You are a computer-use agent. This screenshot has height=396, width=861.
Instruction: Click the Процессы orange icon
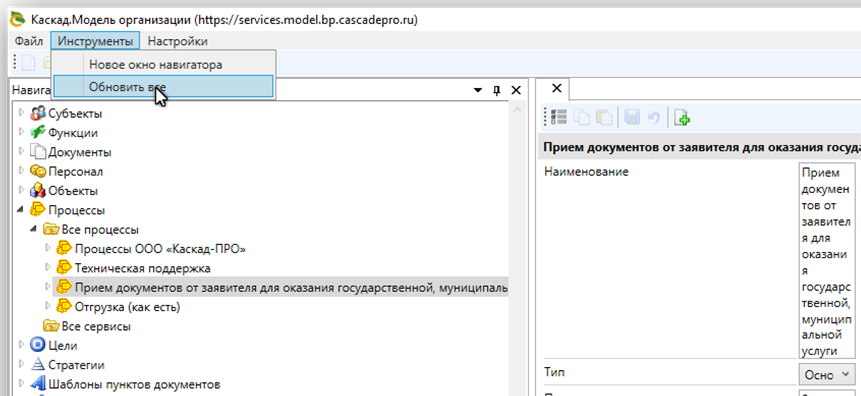point(38,210)
